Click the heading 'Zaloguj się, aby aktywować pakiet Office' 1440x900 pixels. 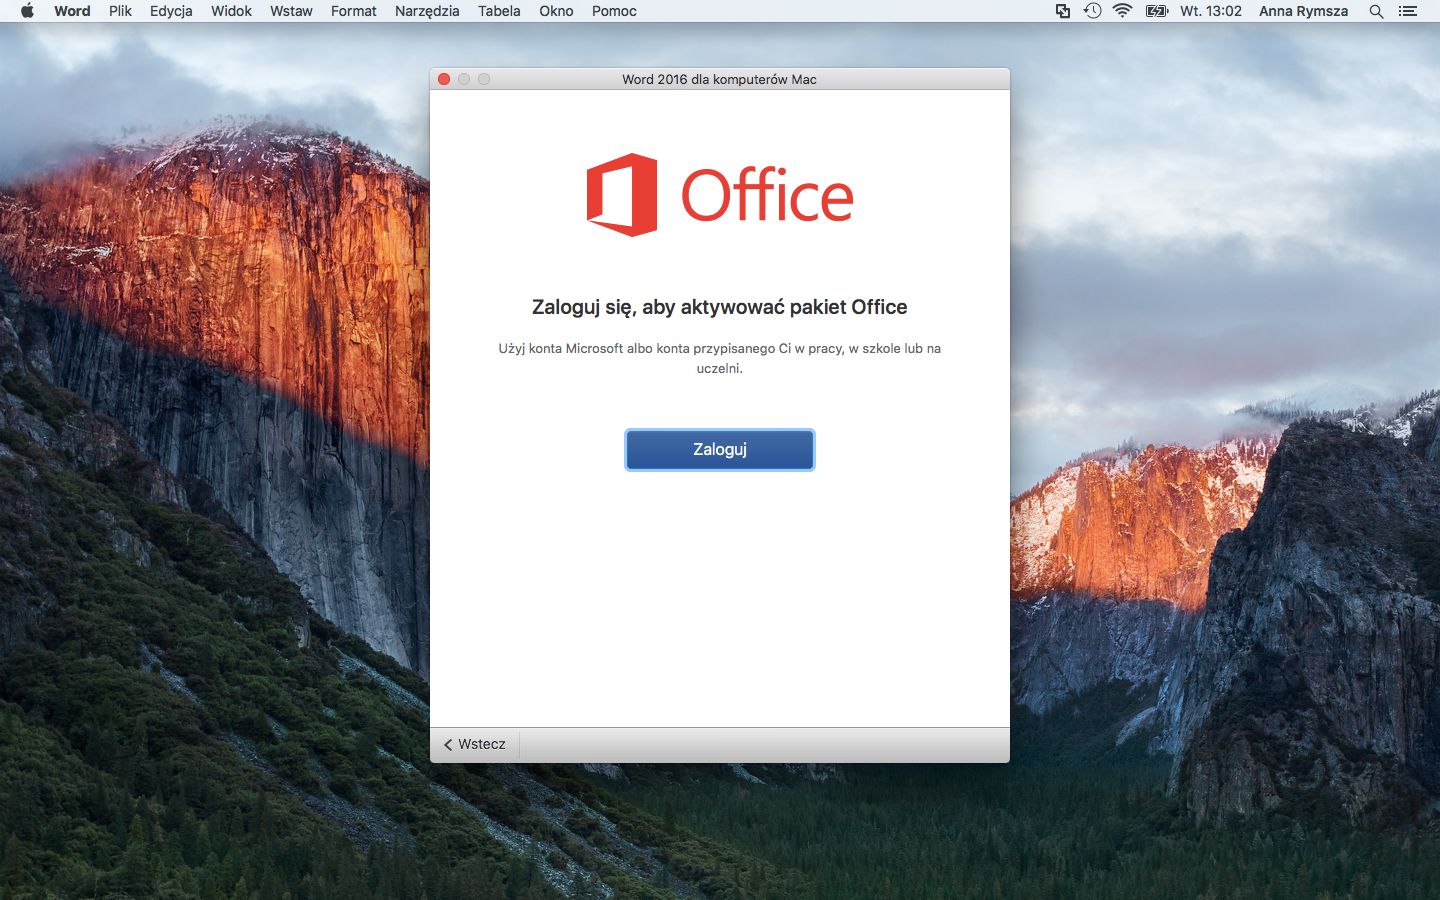(x=720, y=307)
